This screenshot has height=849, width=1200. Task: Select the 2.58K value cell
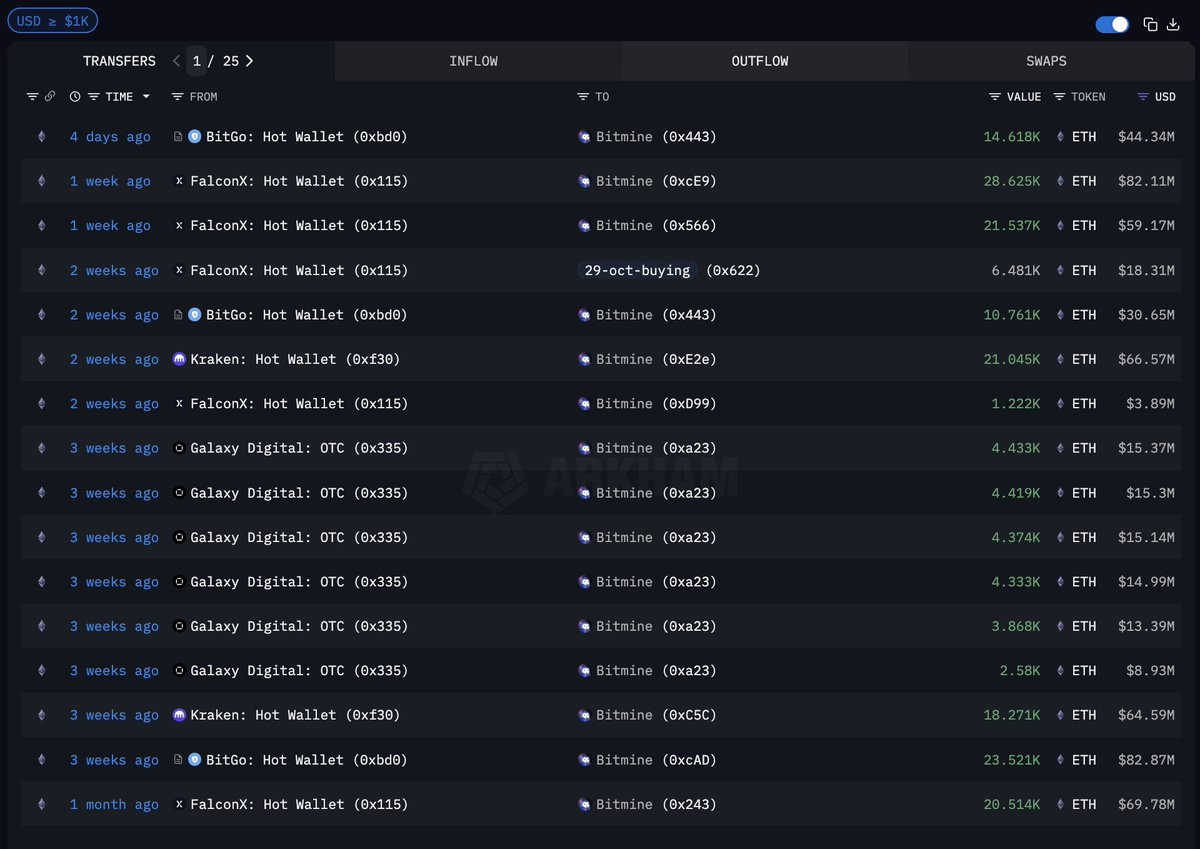1019,671
